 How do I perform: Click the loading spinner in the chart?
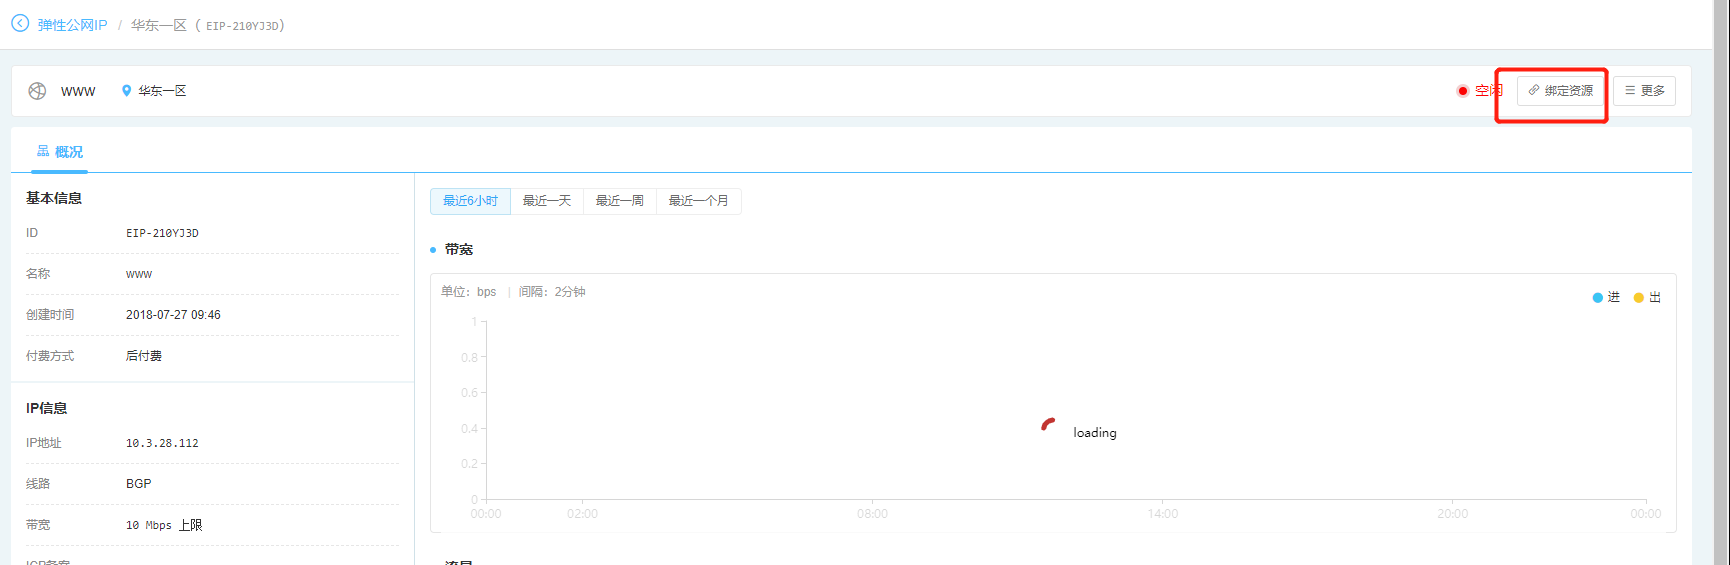coord(1048,425)
